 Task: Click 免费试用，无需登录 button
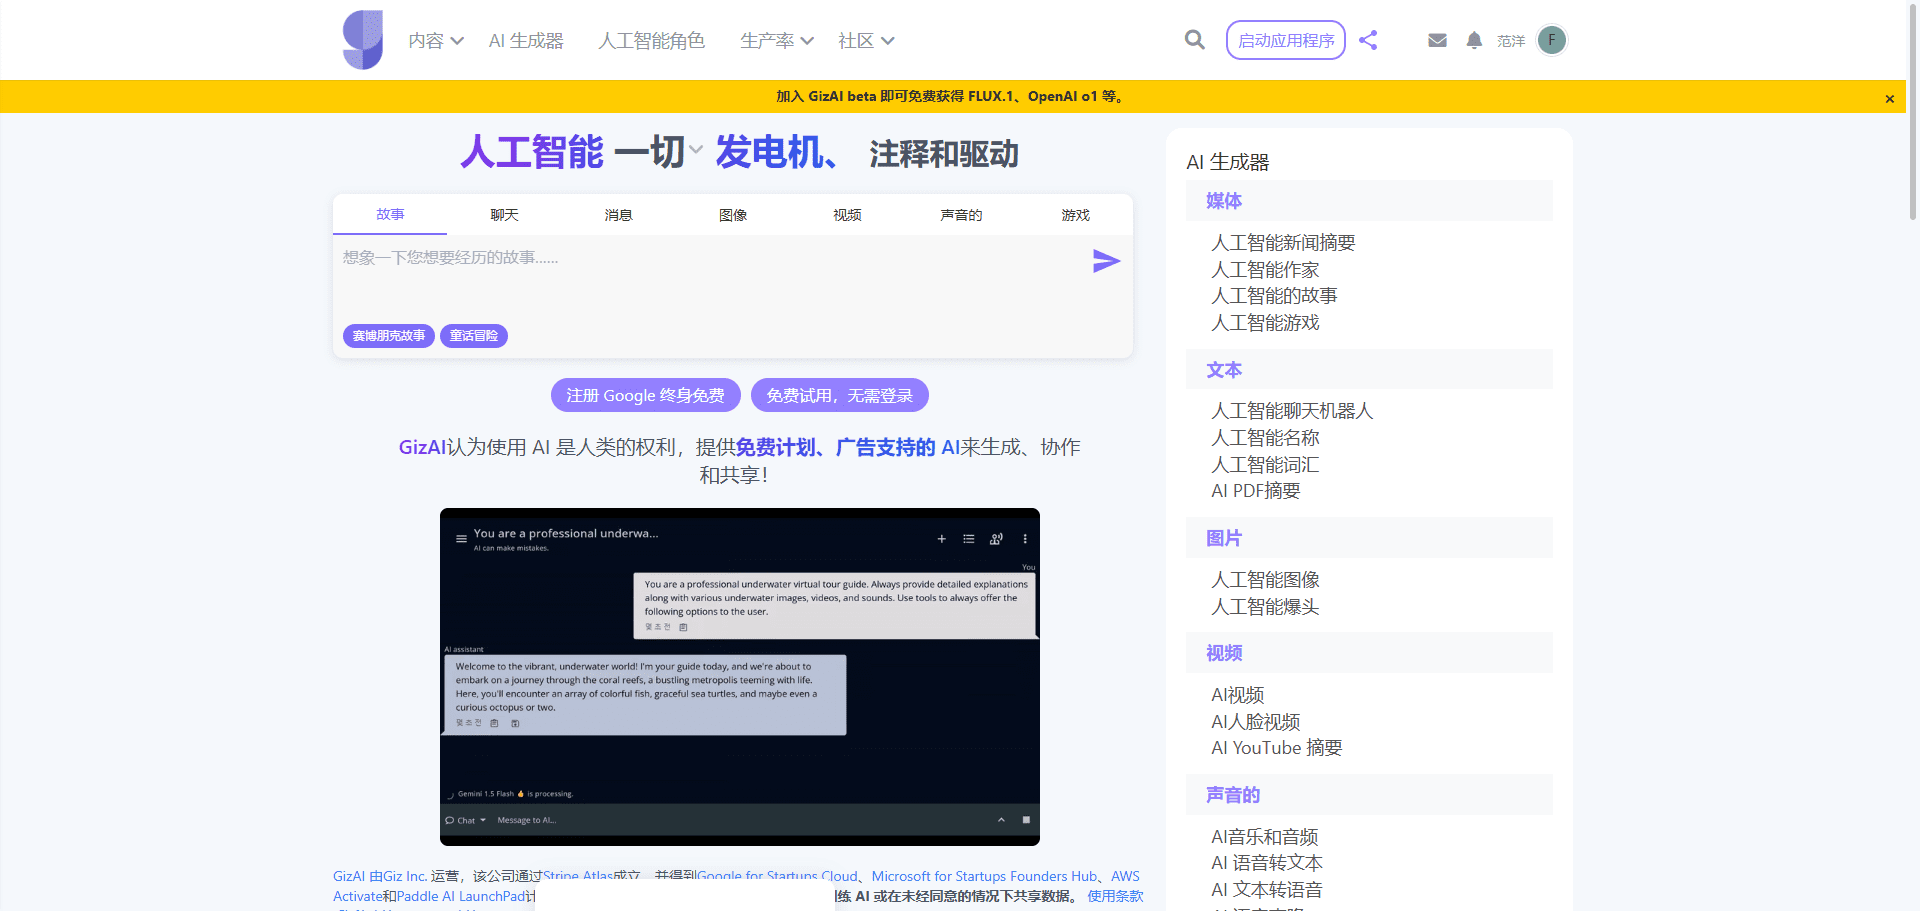(x=839, y=395)
